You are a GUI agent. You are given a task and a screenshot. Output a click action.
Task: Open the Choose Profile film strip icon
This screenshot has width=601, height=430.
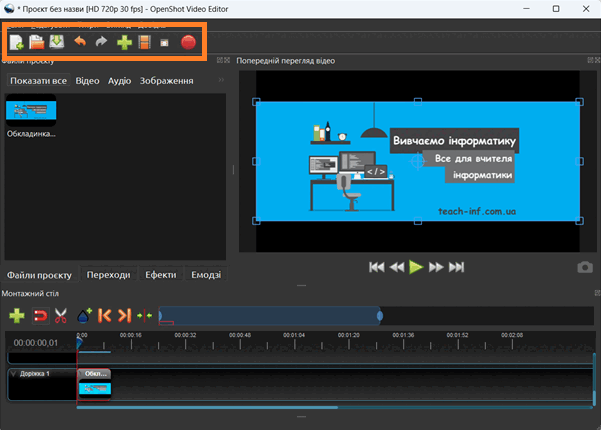[x=145, y=42]
